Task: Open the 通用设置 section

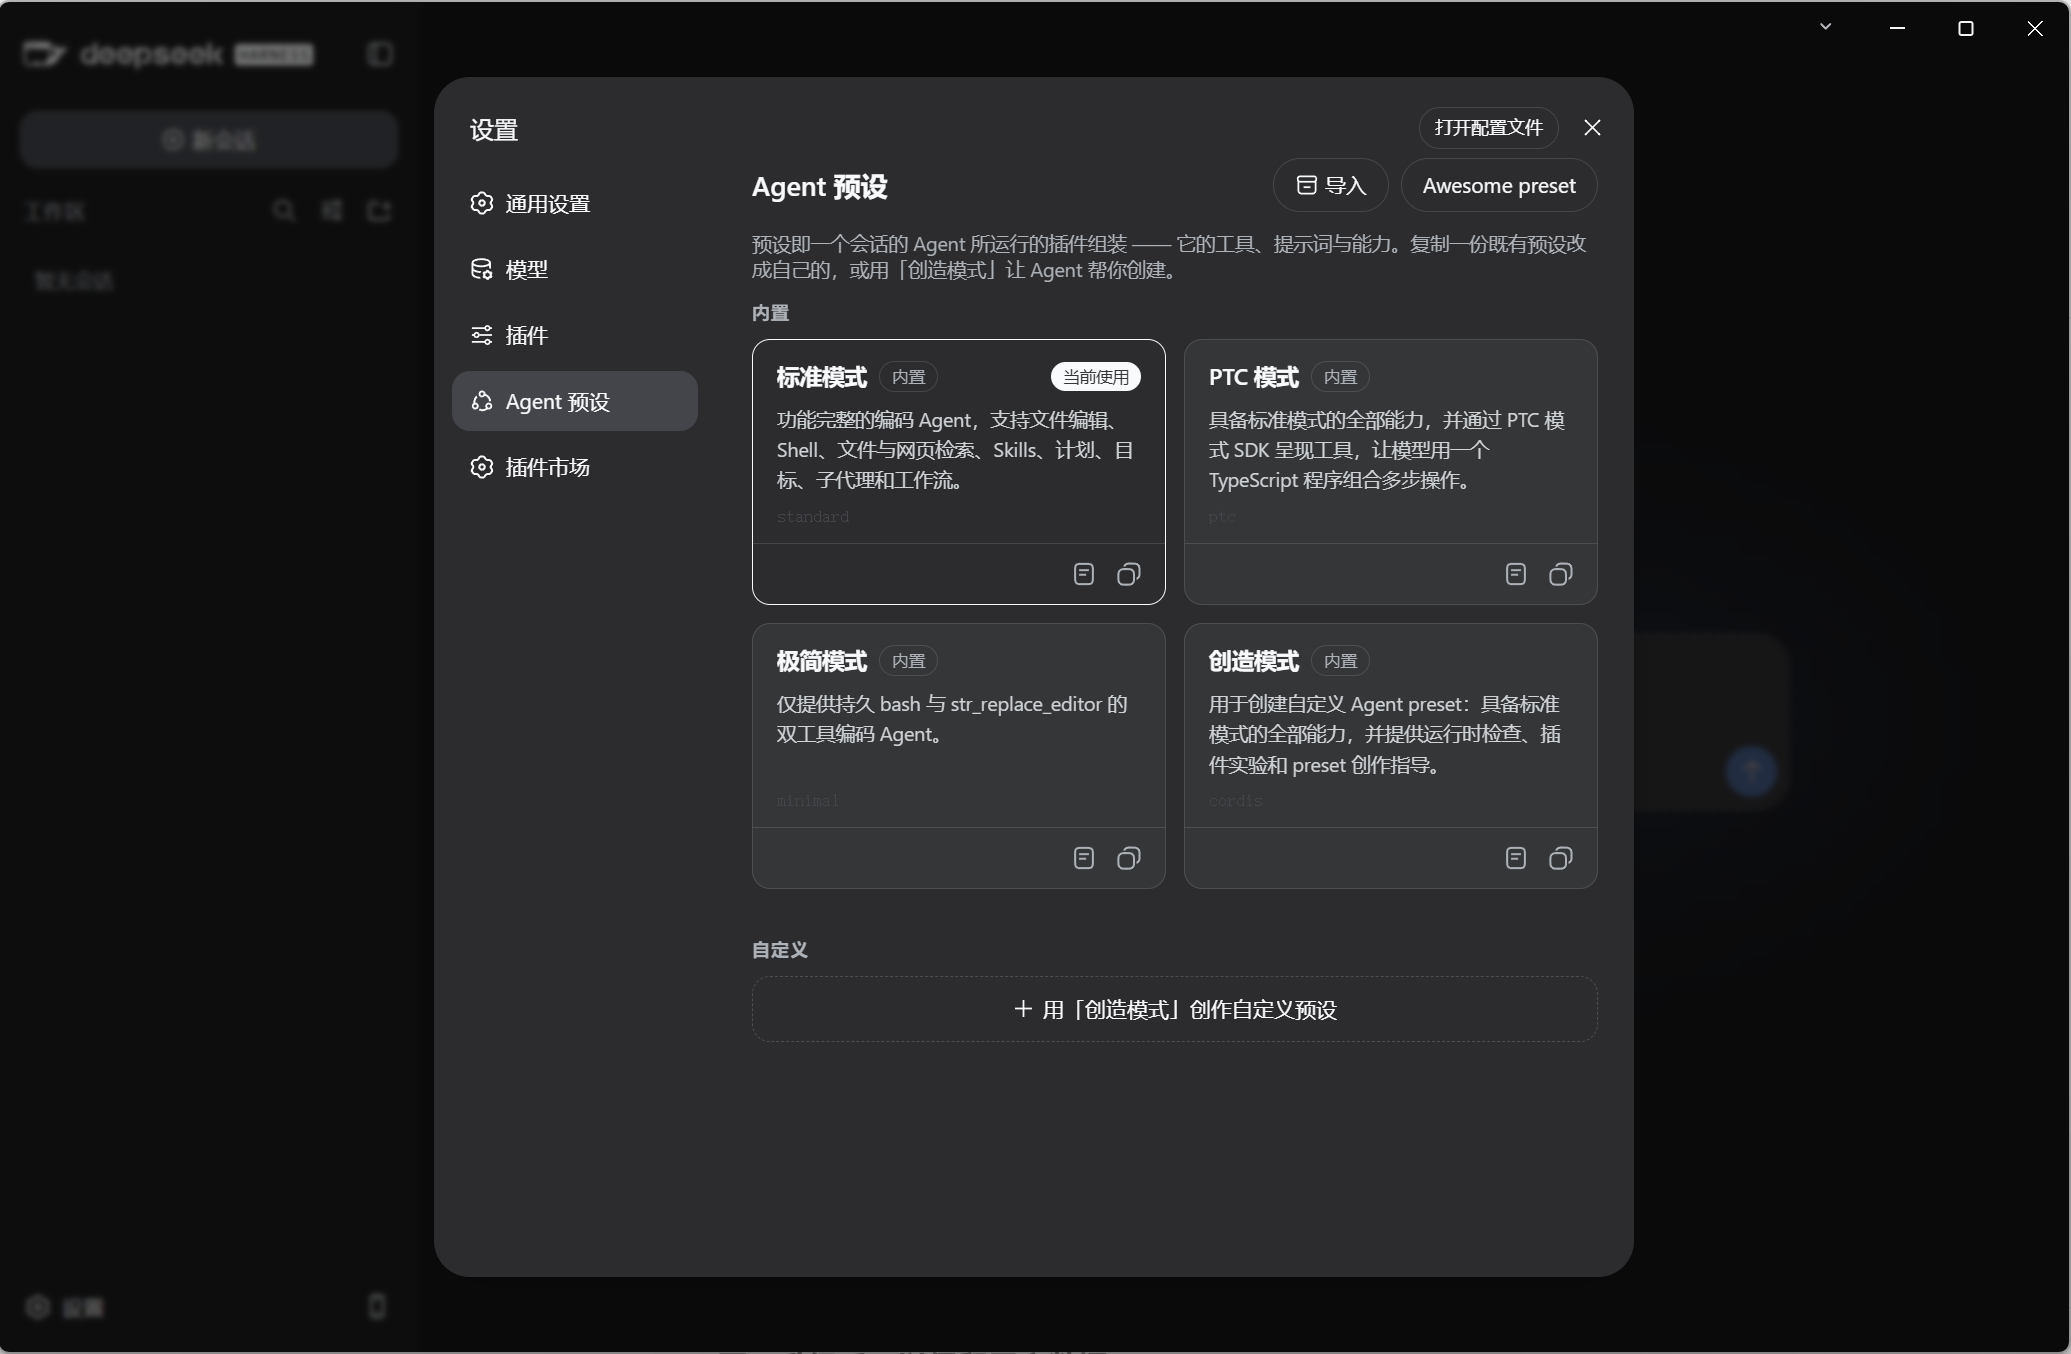Action: click(574, 203)
